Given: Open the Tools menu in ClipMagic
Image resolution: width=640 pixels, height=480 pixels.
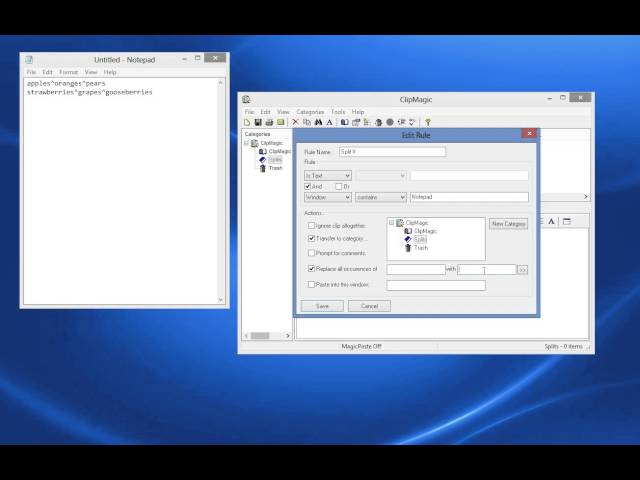Looking at the screenshot, I should tap(338, 112).
